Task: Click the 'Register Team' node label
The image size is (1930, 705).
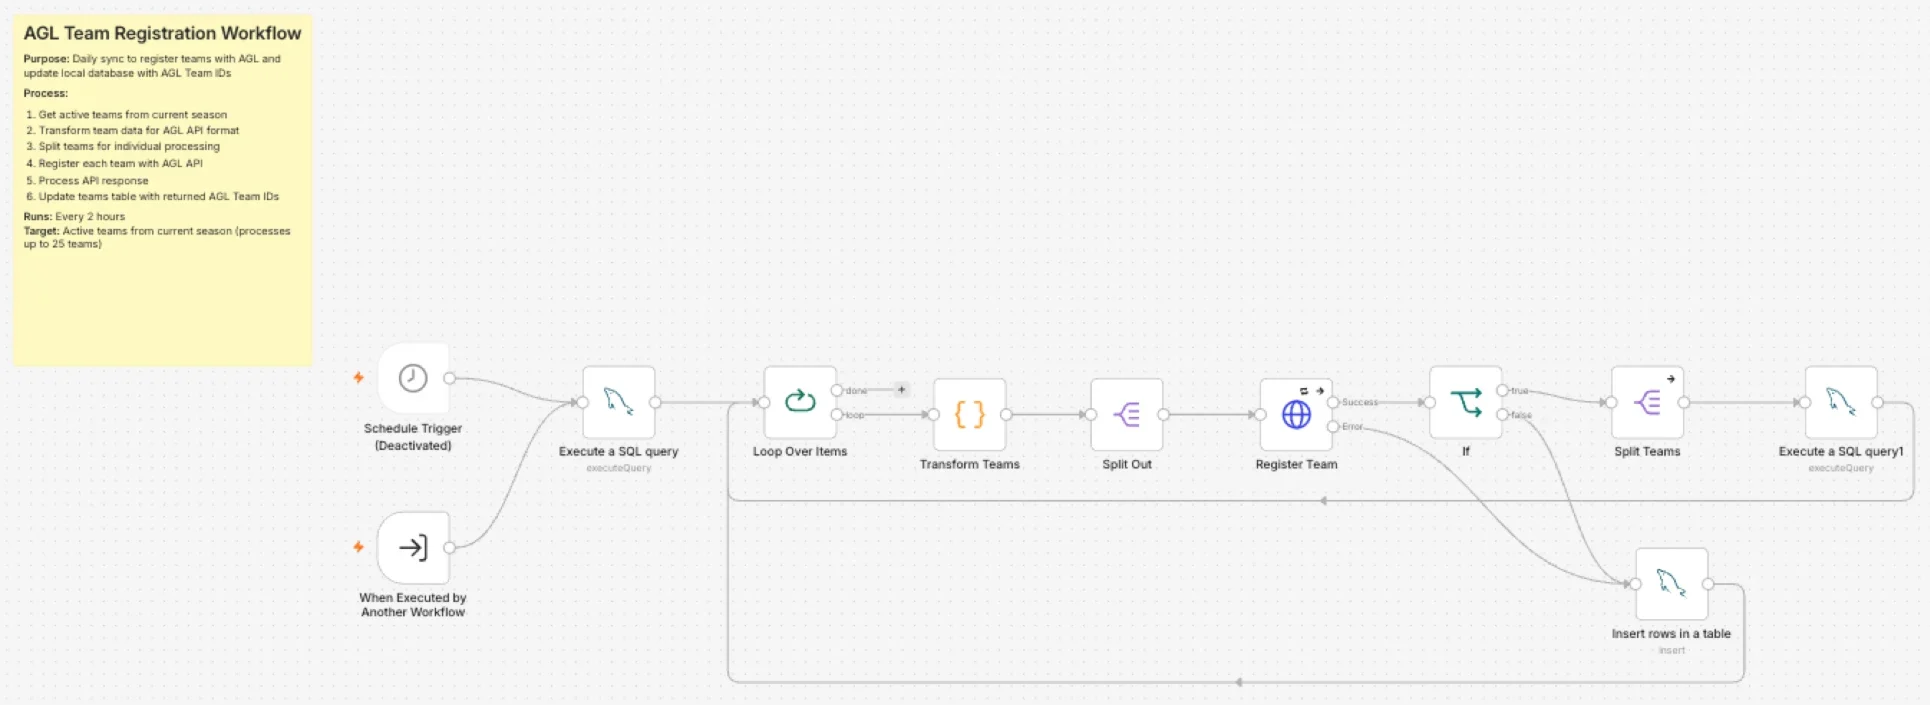Action: pyautogui.click(x=1296, y=464)
